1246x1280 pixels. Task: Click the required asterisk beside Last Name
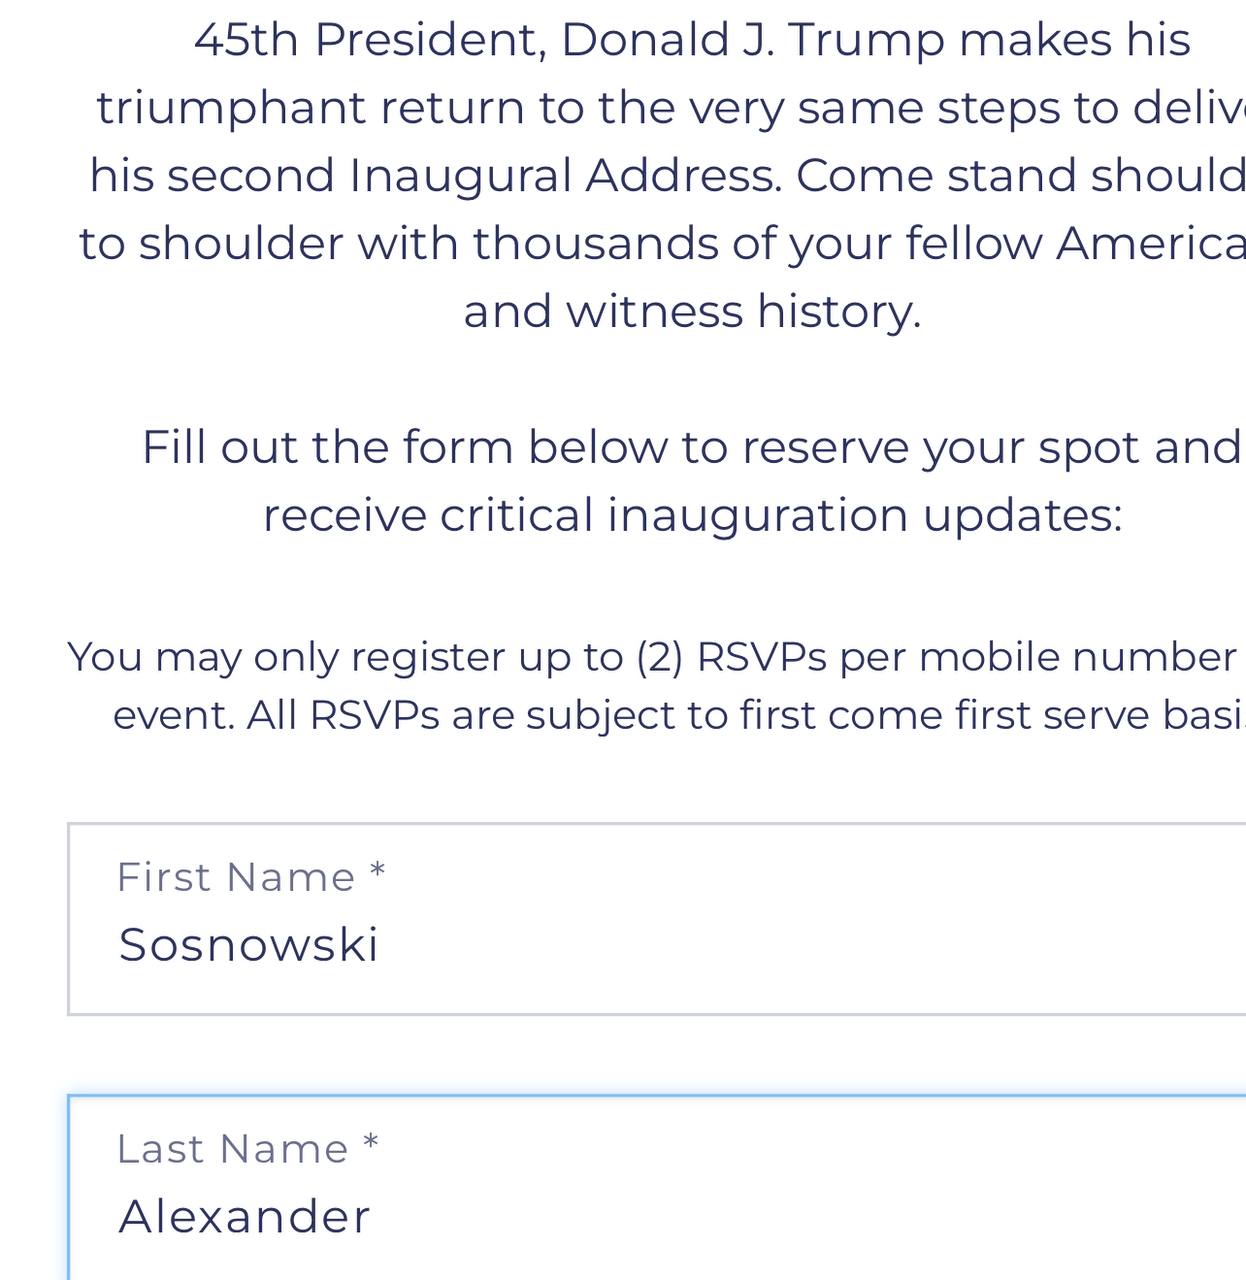pyautogui.click(x=371, y=1145)
